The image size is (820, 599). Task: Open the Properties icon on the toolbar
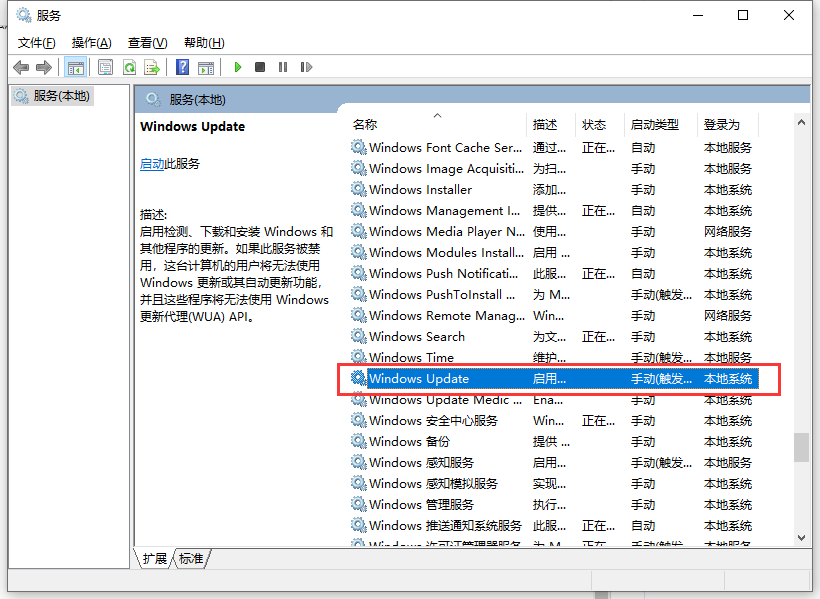(105, 66)
